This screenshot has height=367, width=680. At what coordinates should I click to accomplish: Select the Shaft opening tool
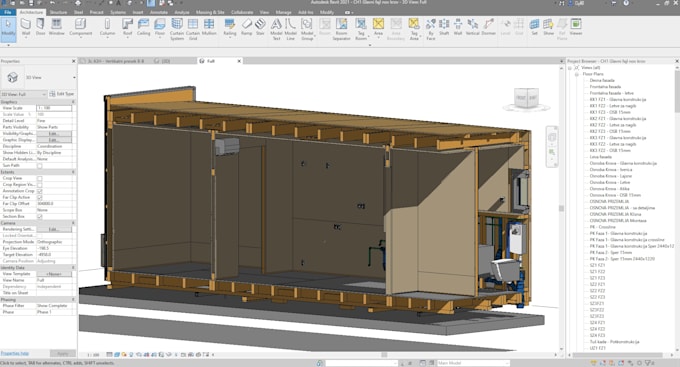click(x=444, y=27)
